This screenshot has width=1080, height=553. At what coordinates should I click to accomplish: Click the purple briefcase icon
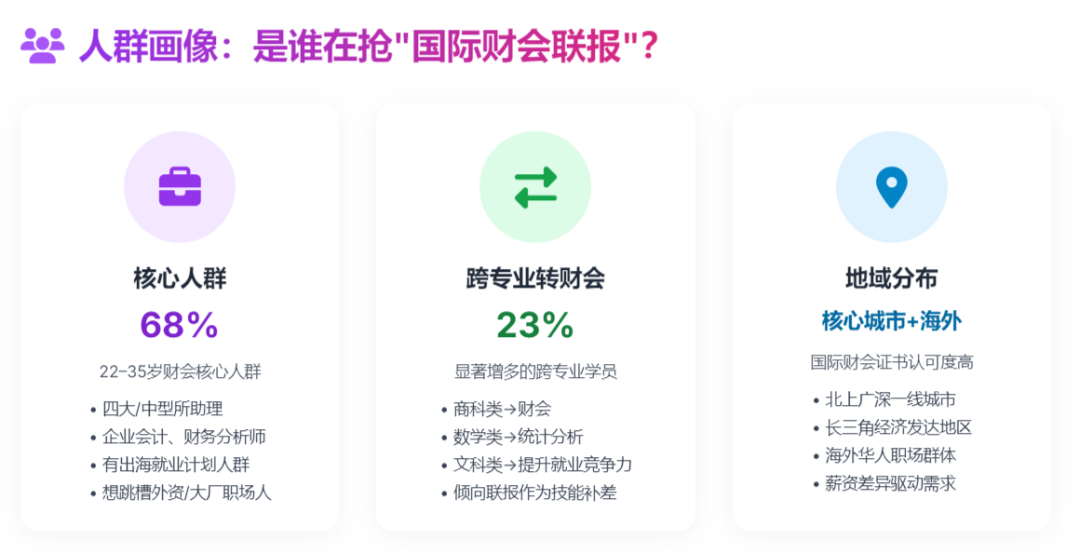[180, 187]
